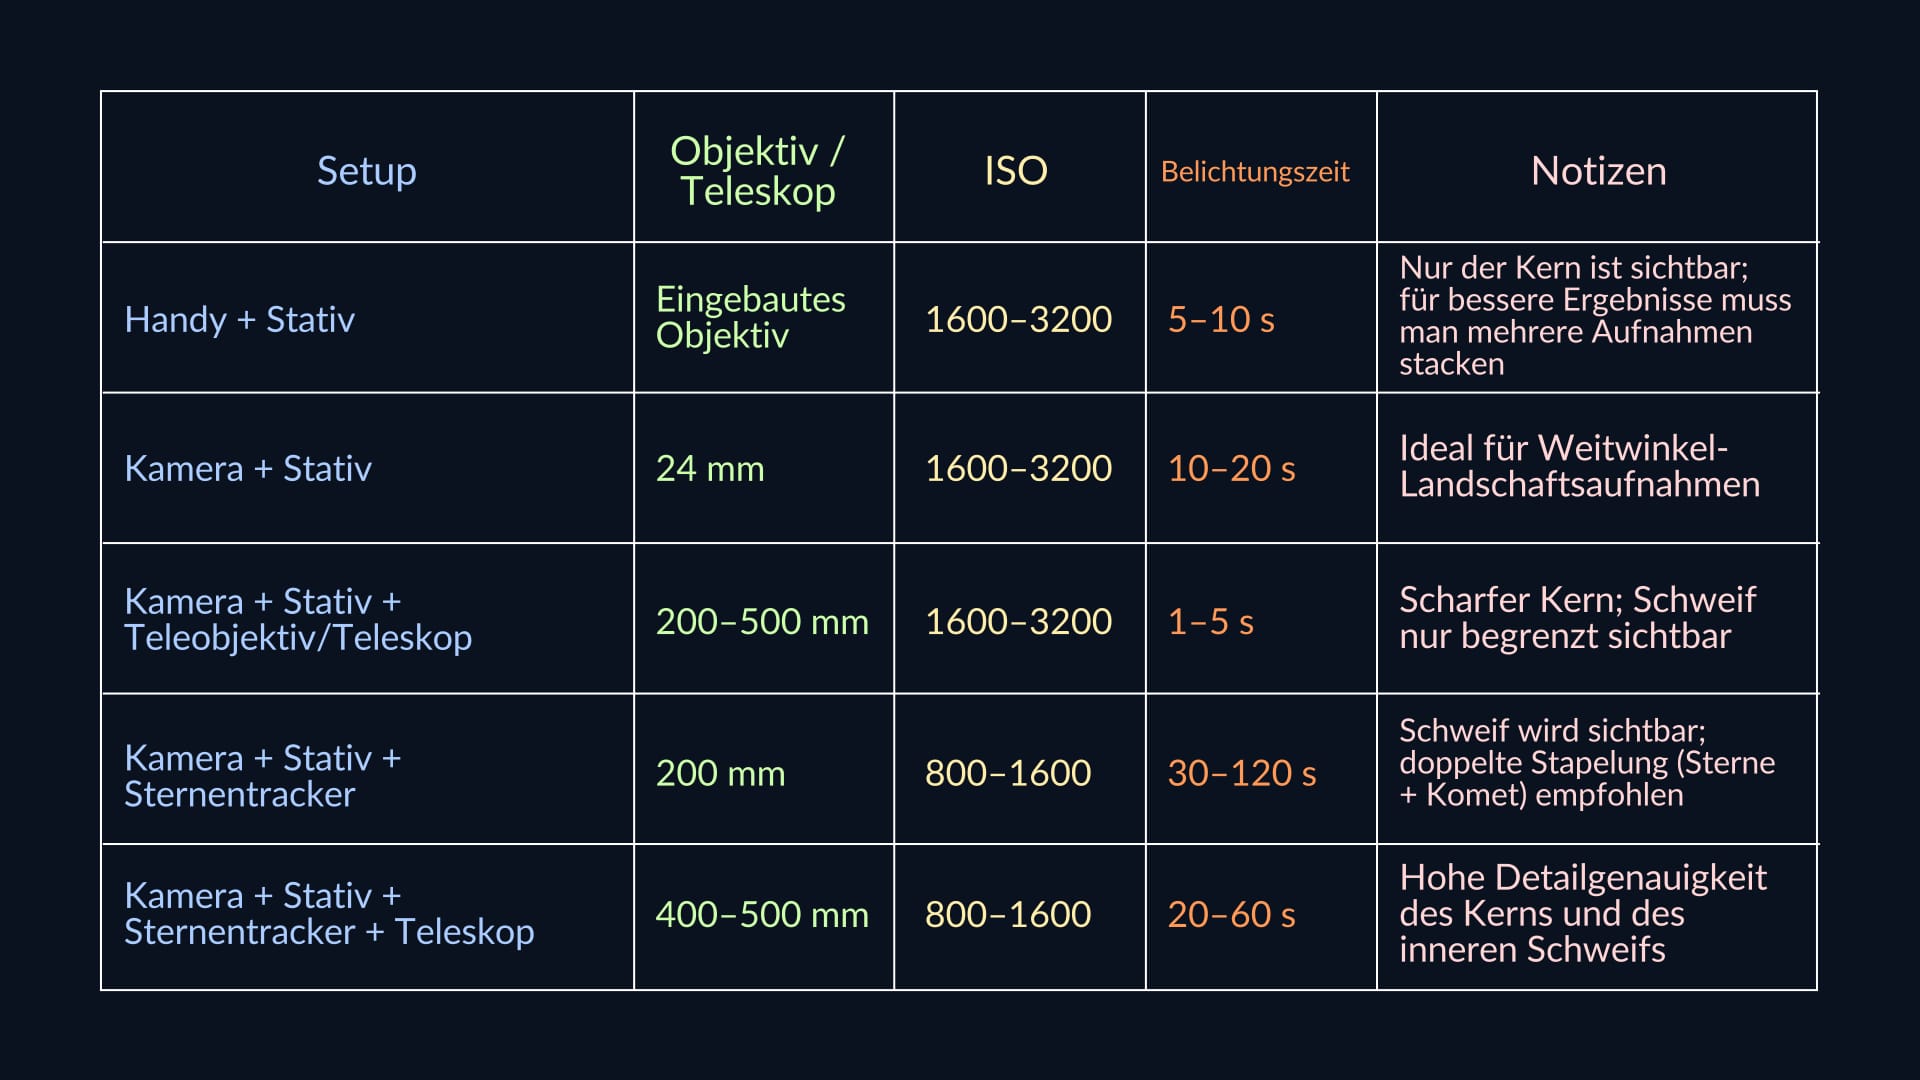The image size is (1920, 1080).
Task: Click the 1–5 s exposure cell
Action: coord(1210,621)
